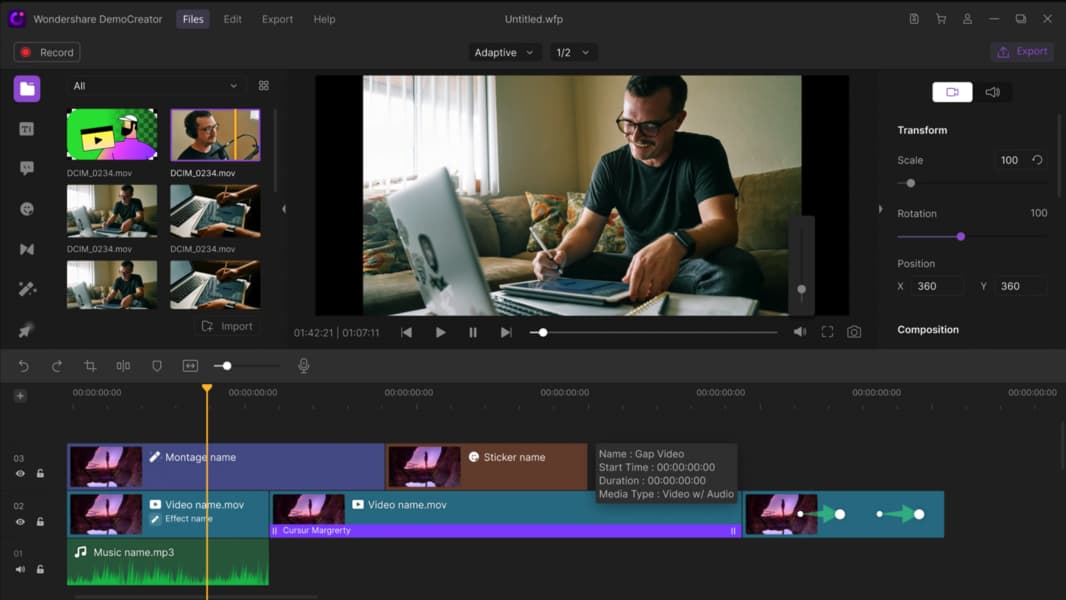The image size is (1066, 600).
Task: Lock track 01 with the padlock icon
Action: (x=40, y=568)
